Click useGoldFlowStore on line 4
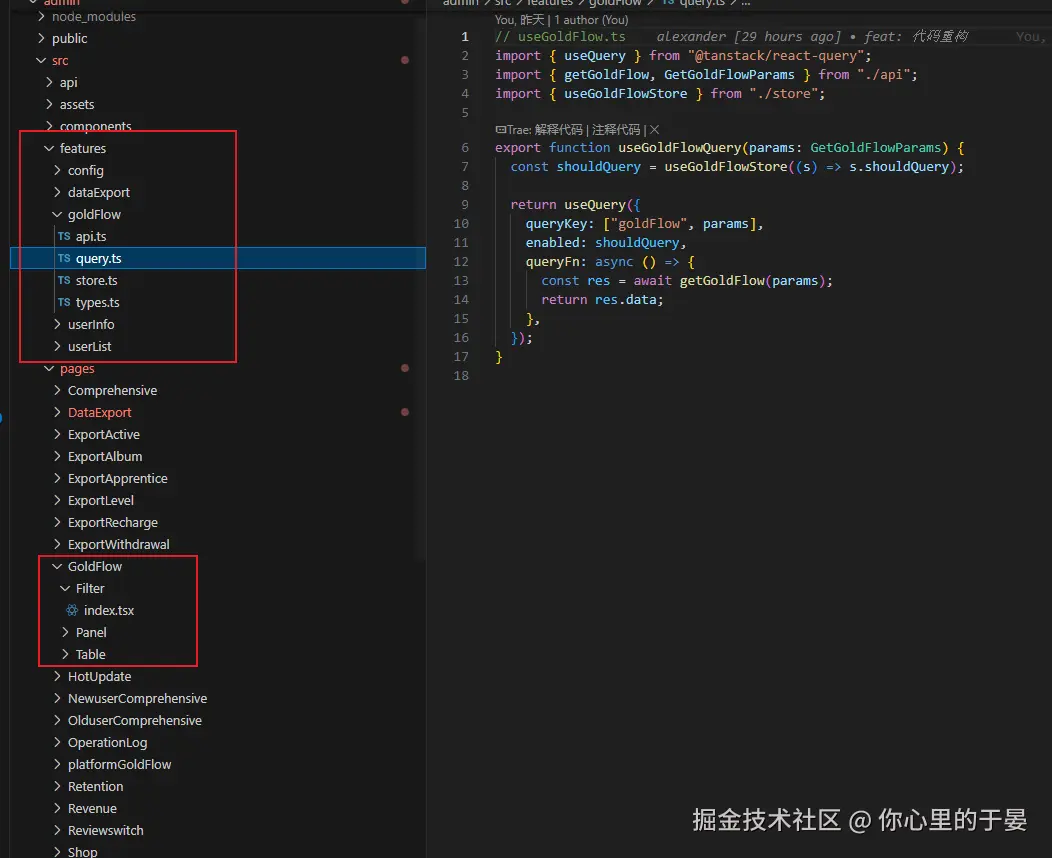Screen dimensions: 1052x858 tap(625, 93)
